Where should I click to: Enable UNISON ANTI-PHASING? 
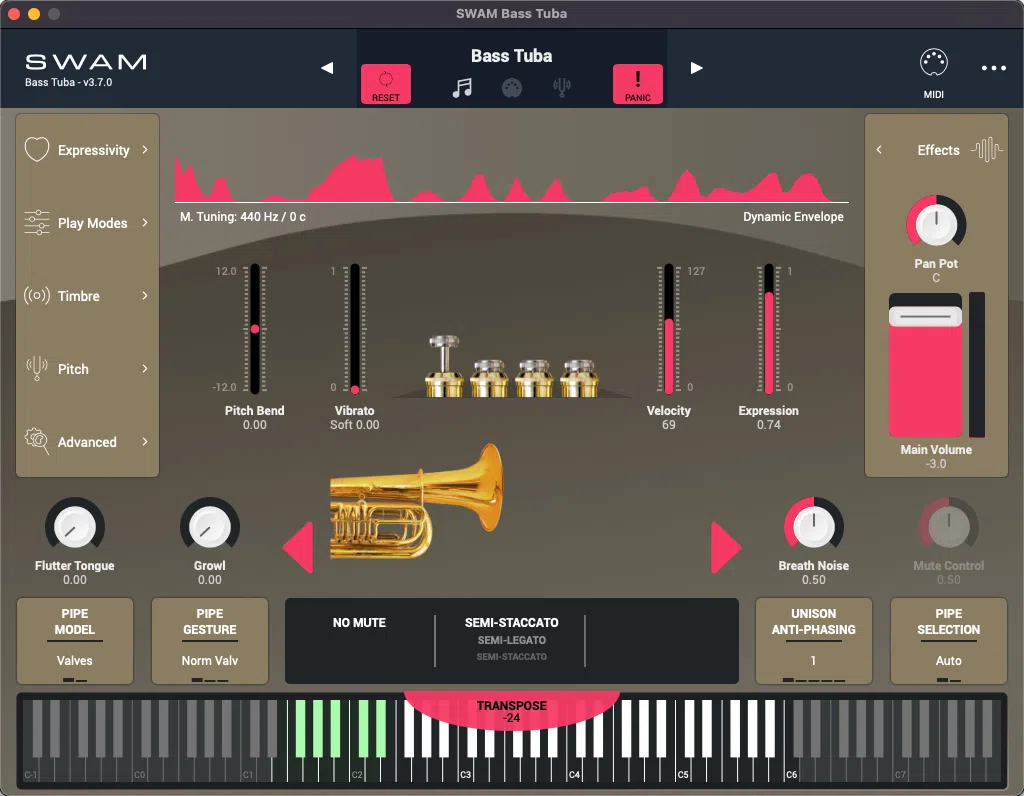click(x=813, y=641)
